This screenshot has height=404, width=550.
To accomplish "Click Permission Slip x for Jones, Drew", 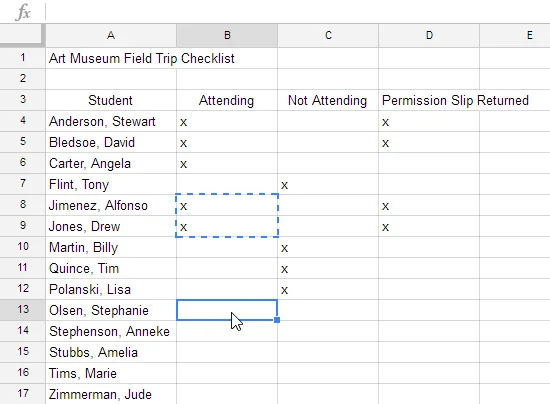I will 385,228.
